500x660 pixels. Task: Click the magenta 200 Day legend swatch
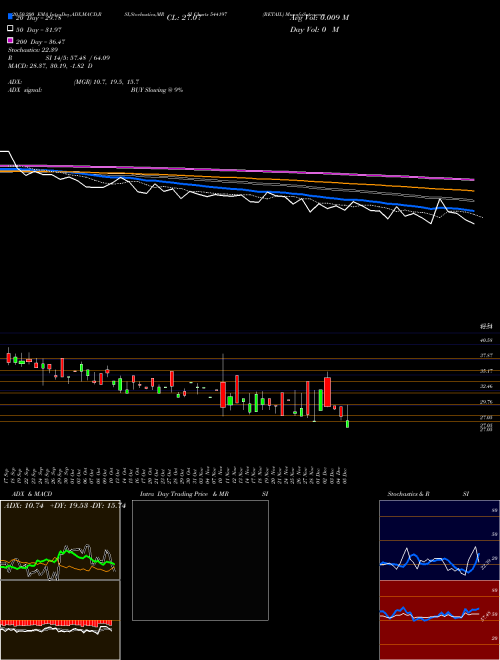(10, 40)
